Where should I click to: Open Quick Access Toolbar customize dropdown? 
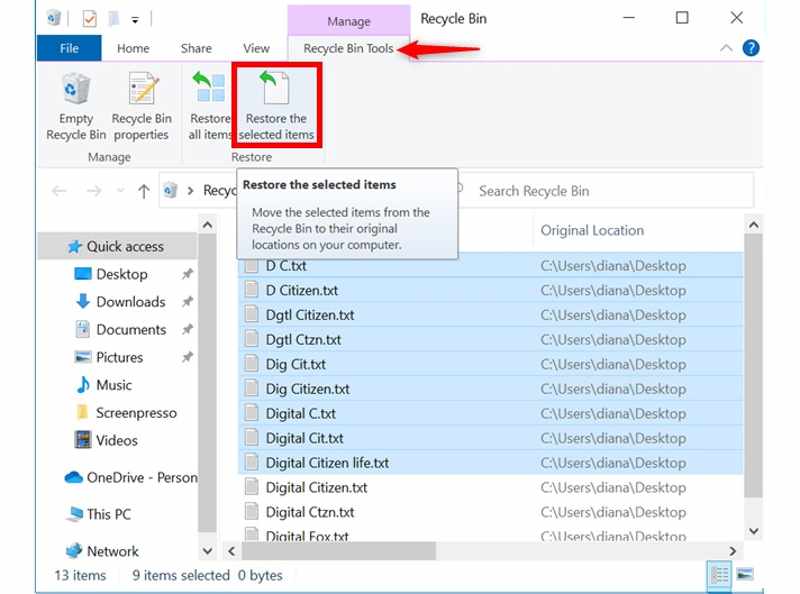click(x=135, y=19)
